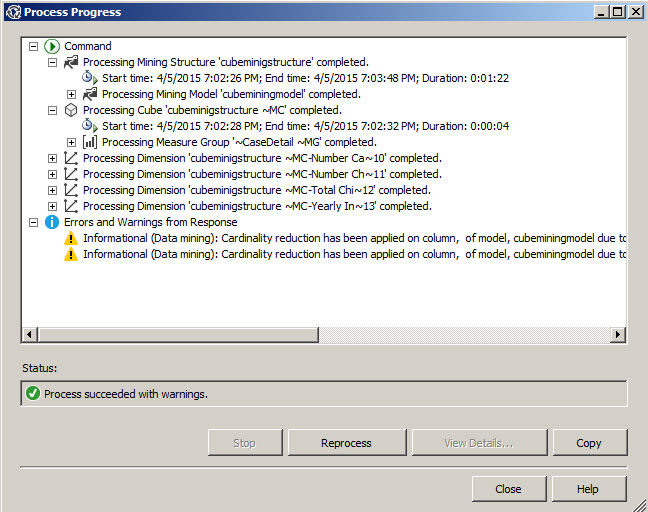648x512 pixels.
Task: Click the View Details... button
Action: (479, 443)
